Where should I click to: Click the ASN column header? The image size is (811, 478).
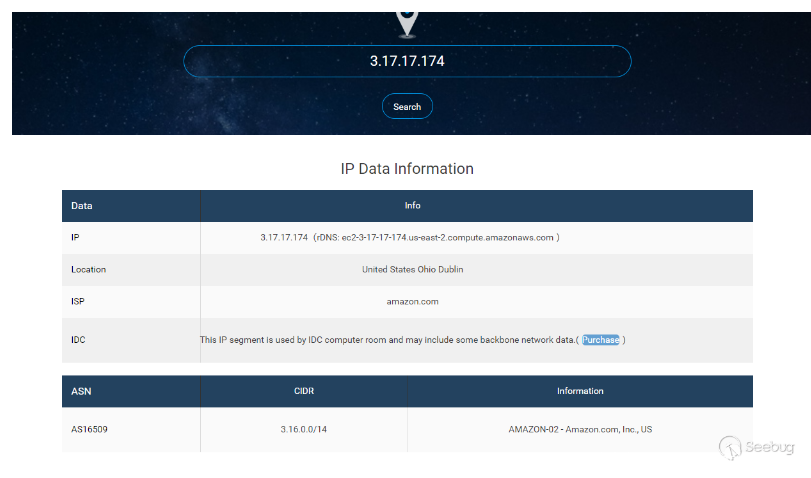tap(81, 391)
